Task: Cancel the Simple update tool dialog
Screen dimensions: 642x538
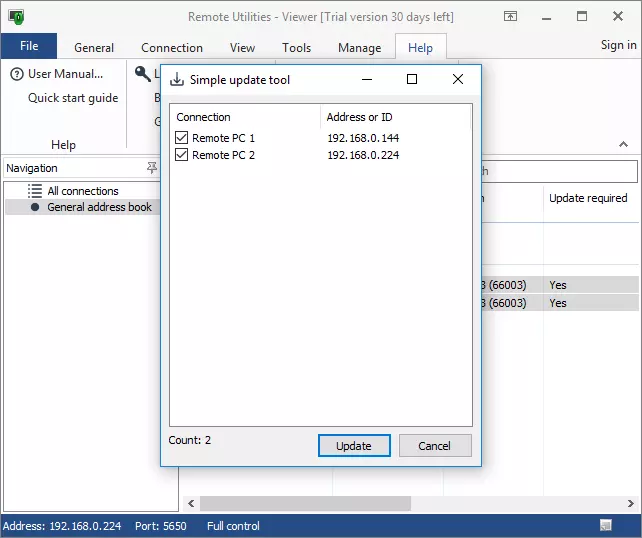Action: pos(435,445)
